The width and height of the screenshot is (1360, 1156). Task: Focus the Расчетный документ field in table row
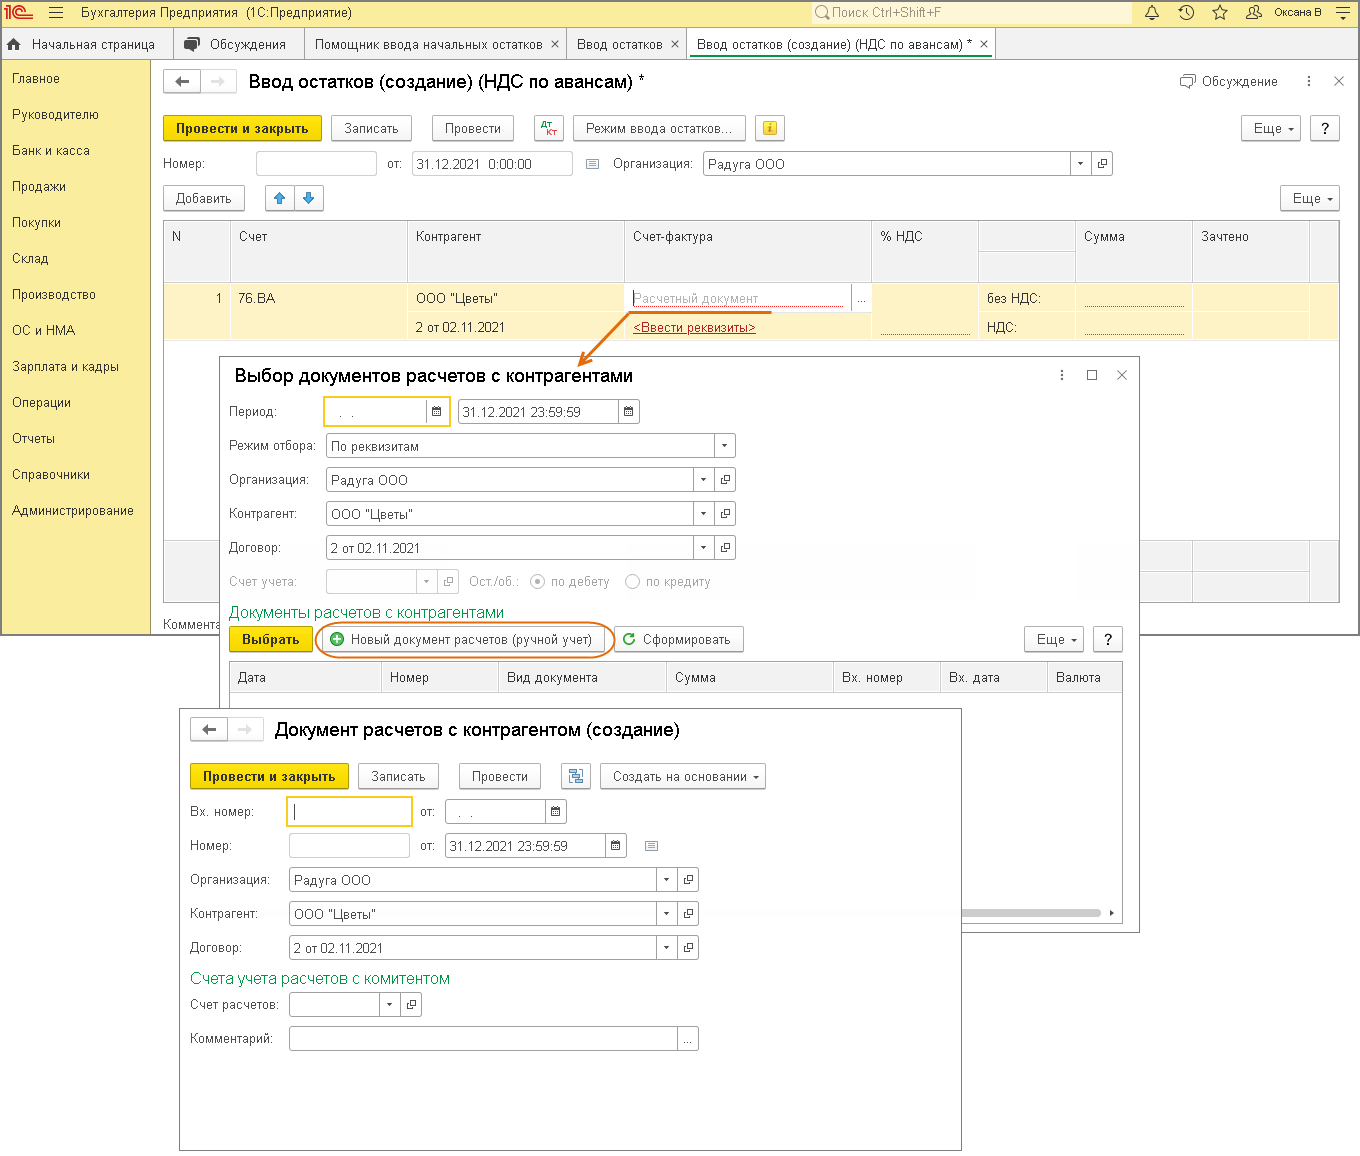[740, 298]
